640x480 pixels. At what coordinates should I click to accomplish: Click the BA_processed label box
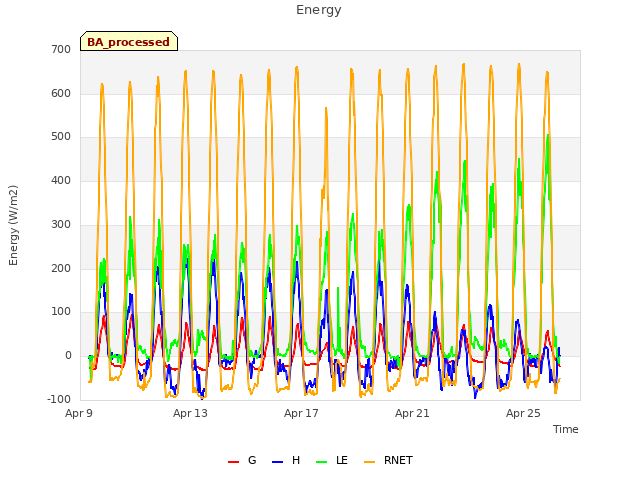point(129,41)
